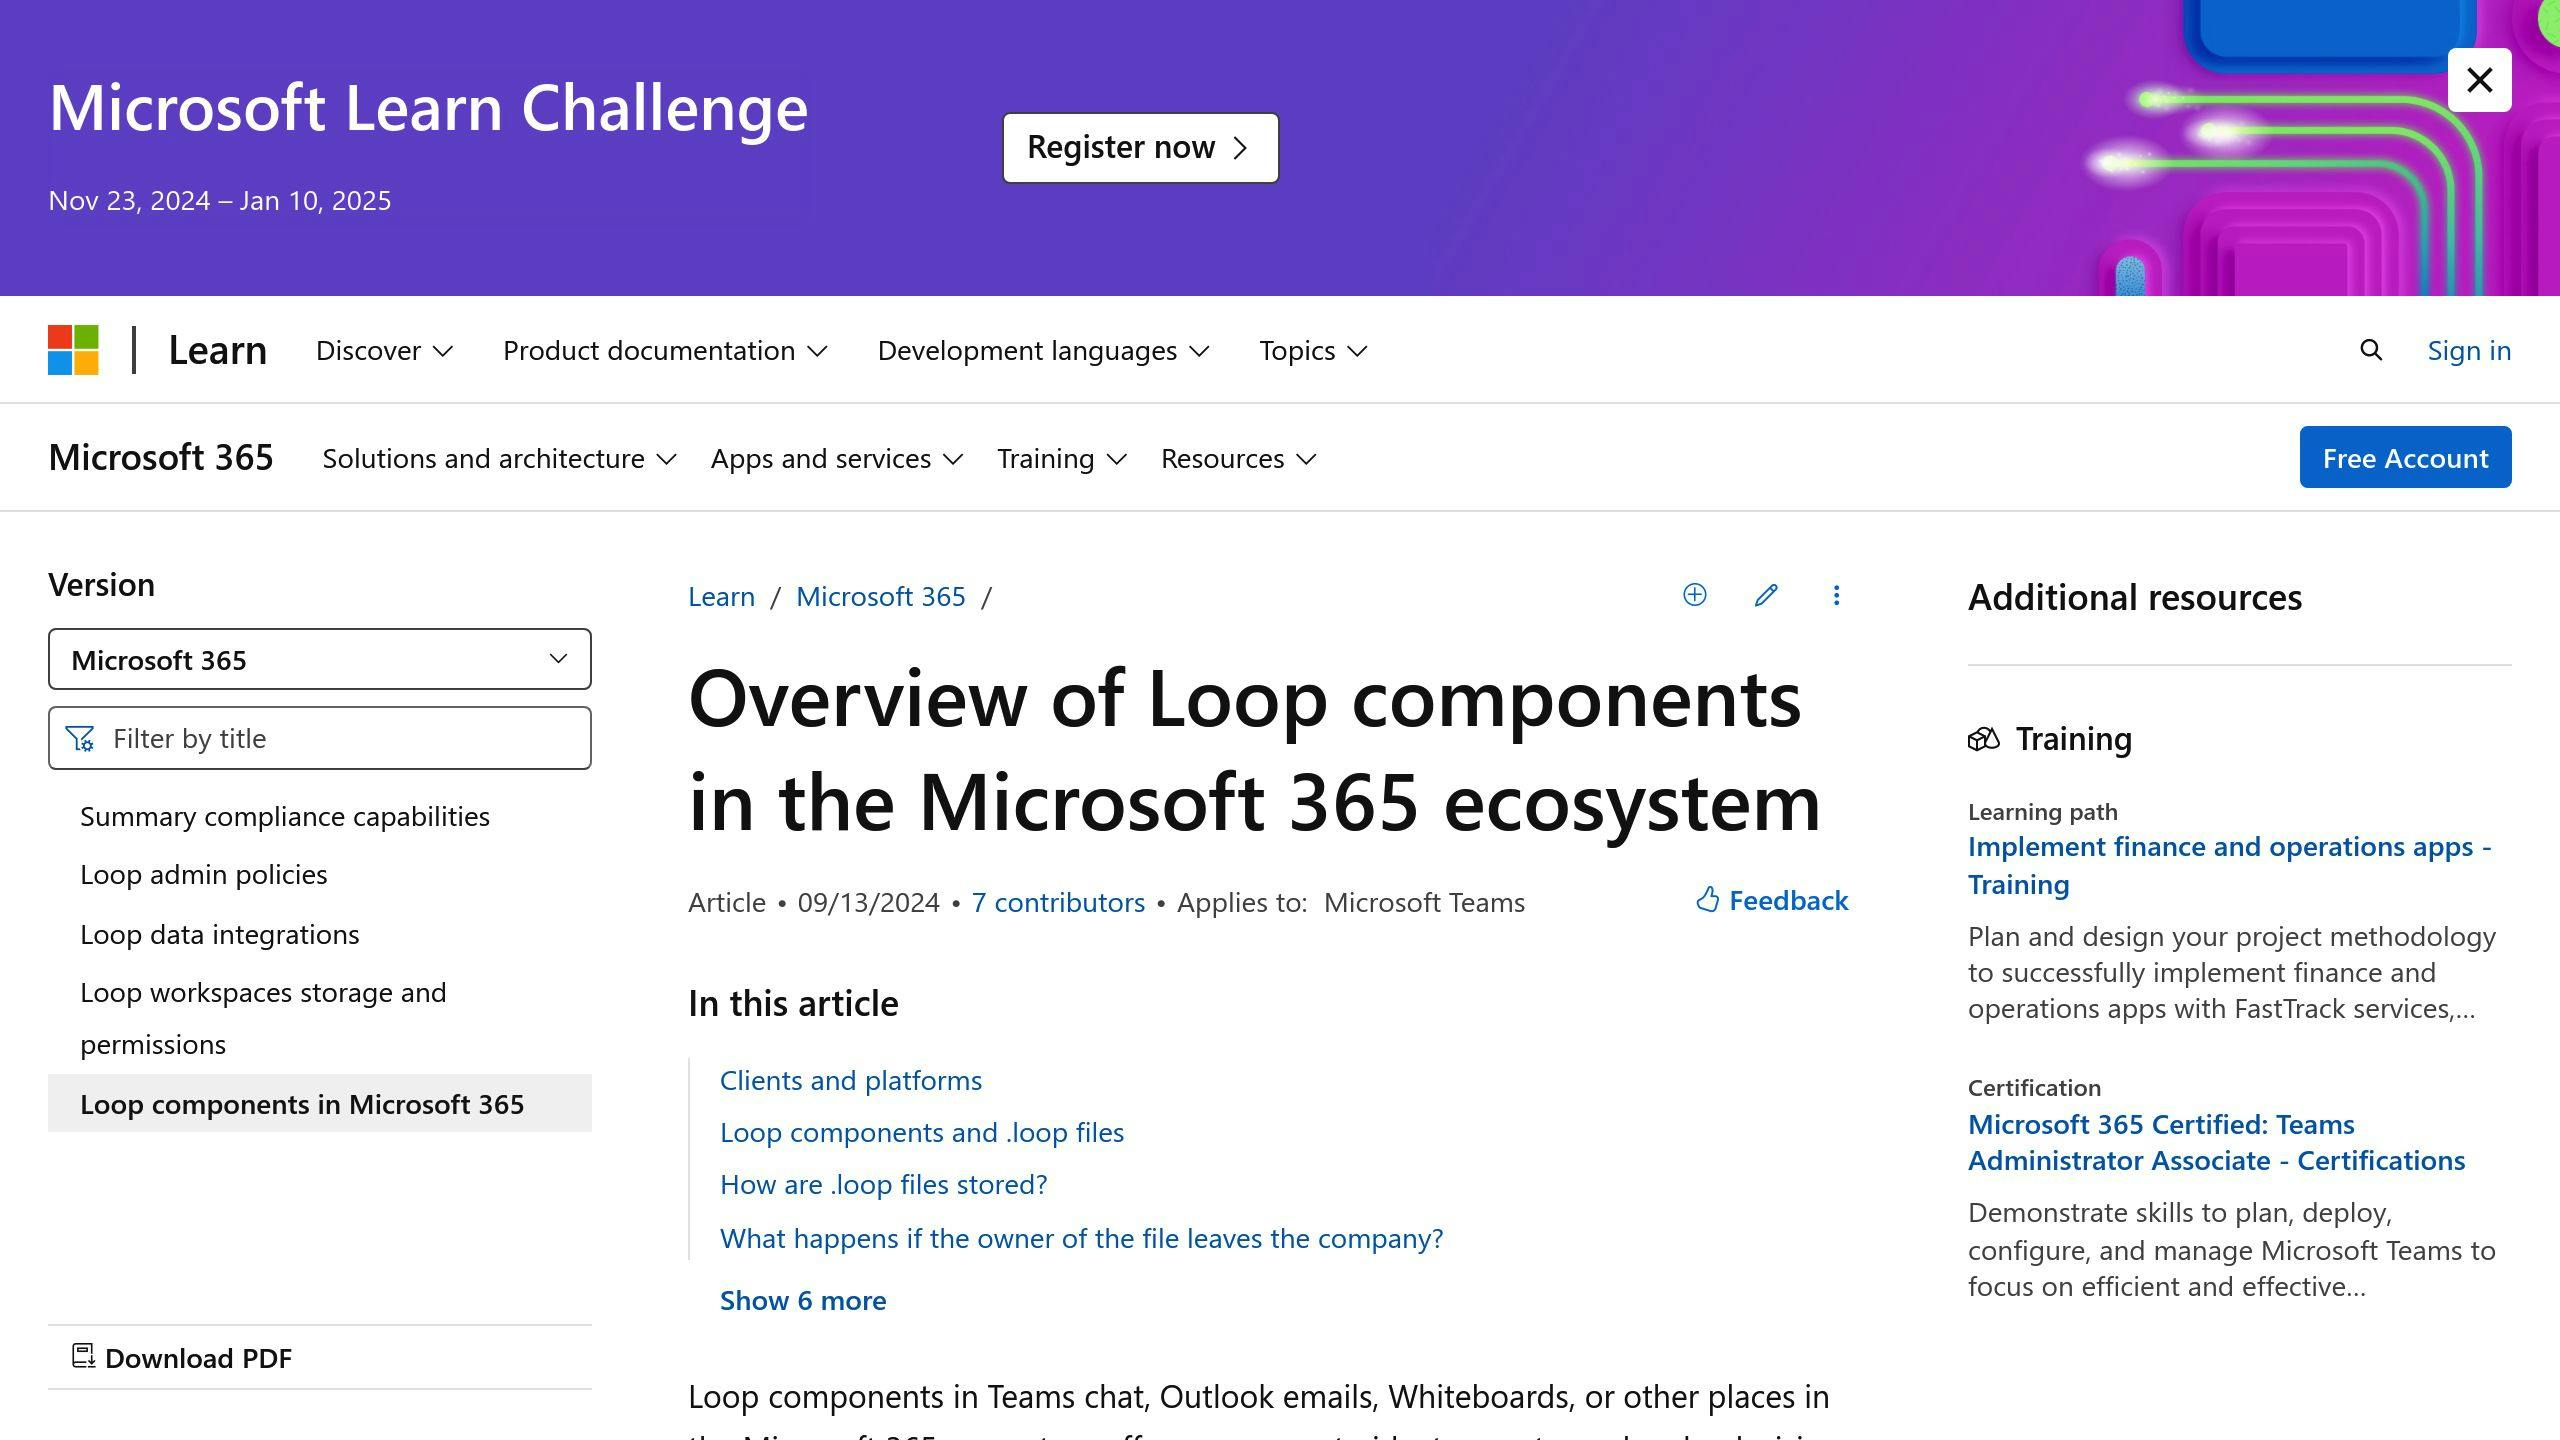Open Solutions and architecture dropdown

499,458
